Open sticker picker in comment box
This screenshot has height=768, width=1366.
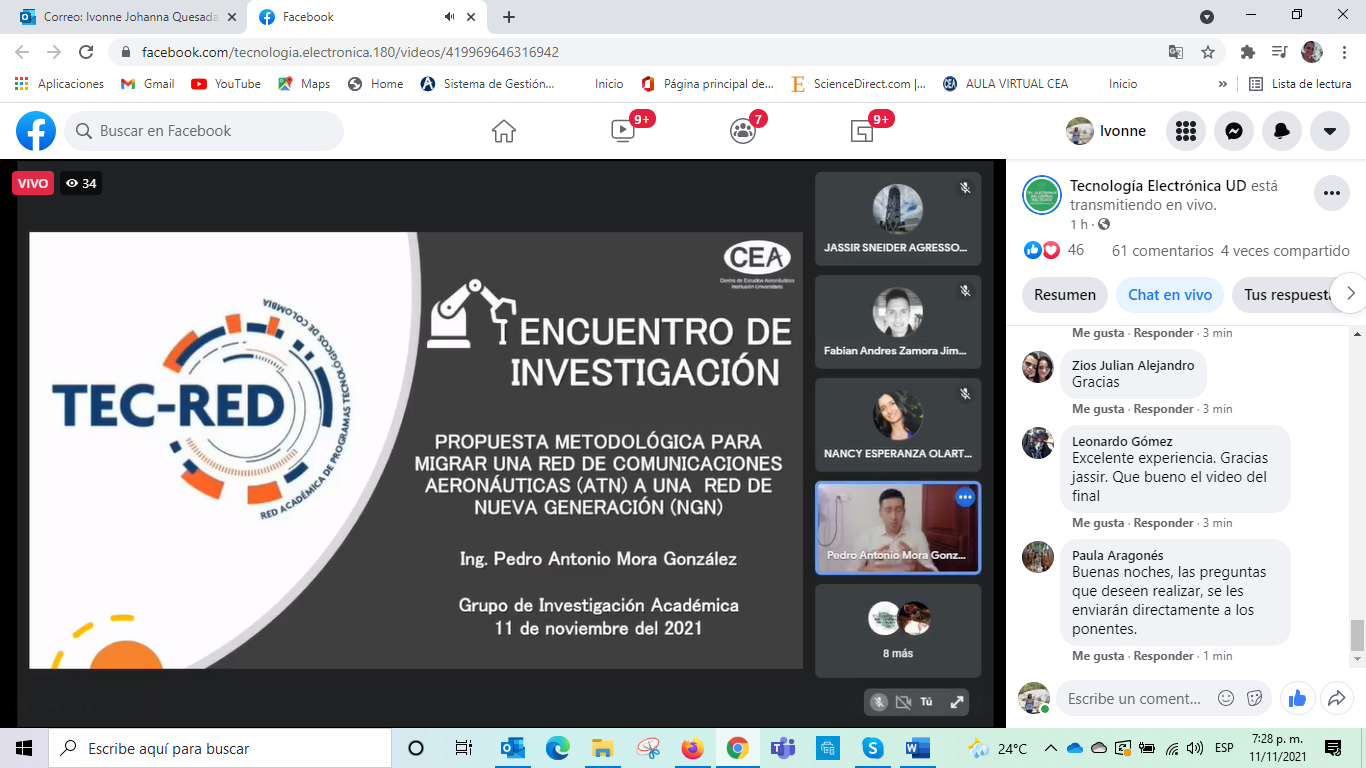pos(1253,698)
